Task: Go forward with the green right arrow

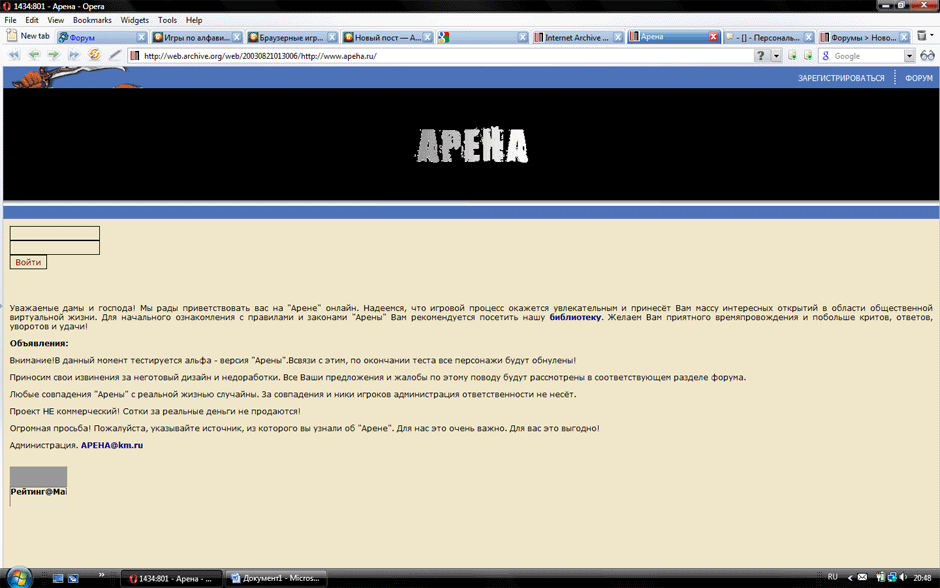Action: (x=54, y=55)
